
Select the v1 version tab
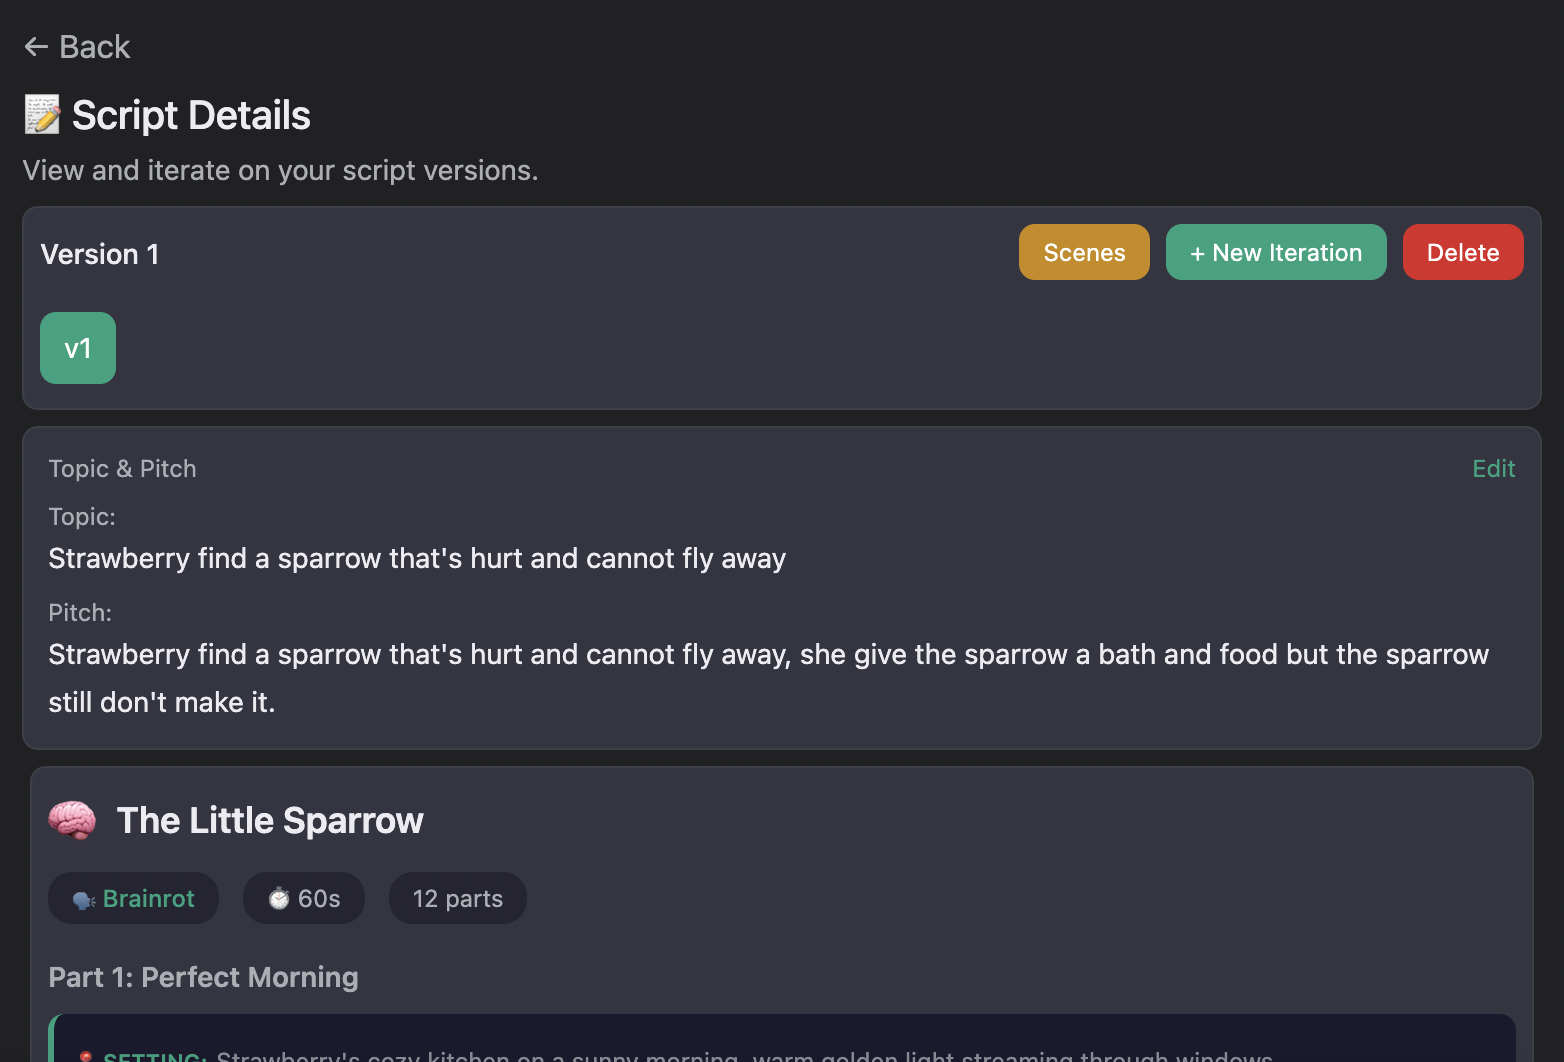click(78, 348)
